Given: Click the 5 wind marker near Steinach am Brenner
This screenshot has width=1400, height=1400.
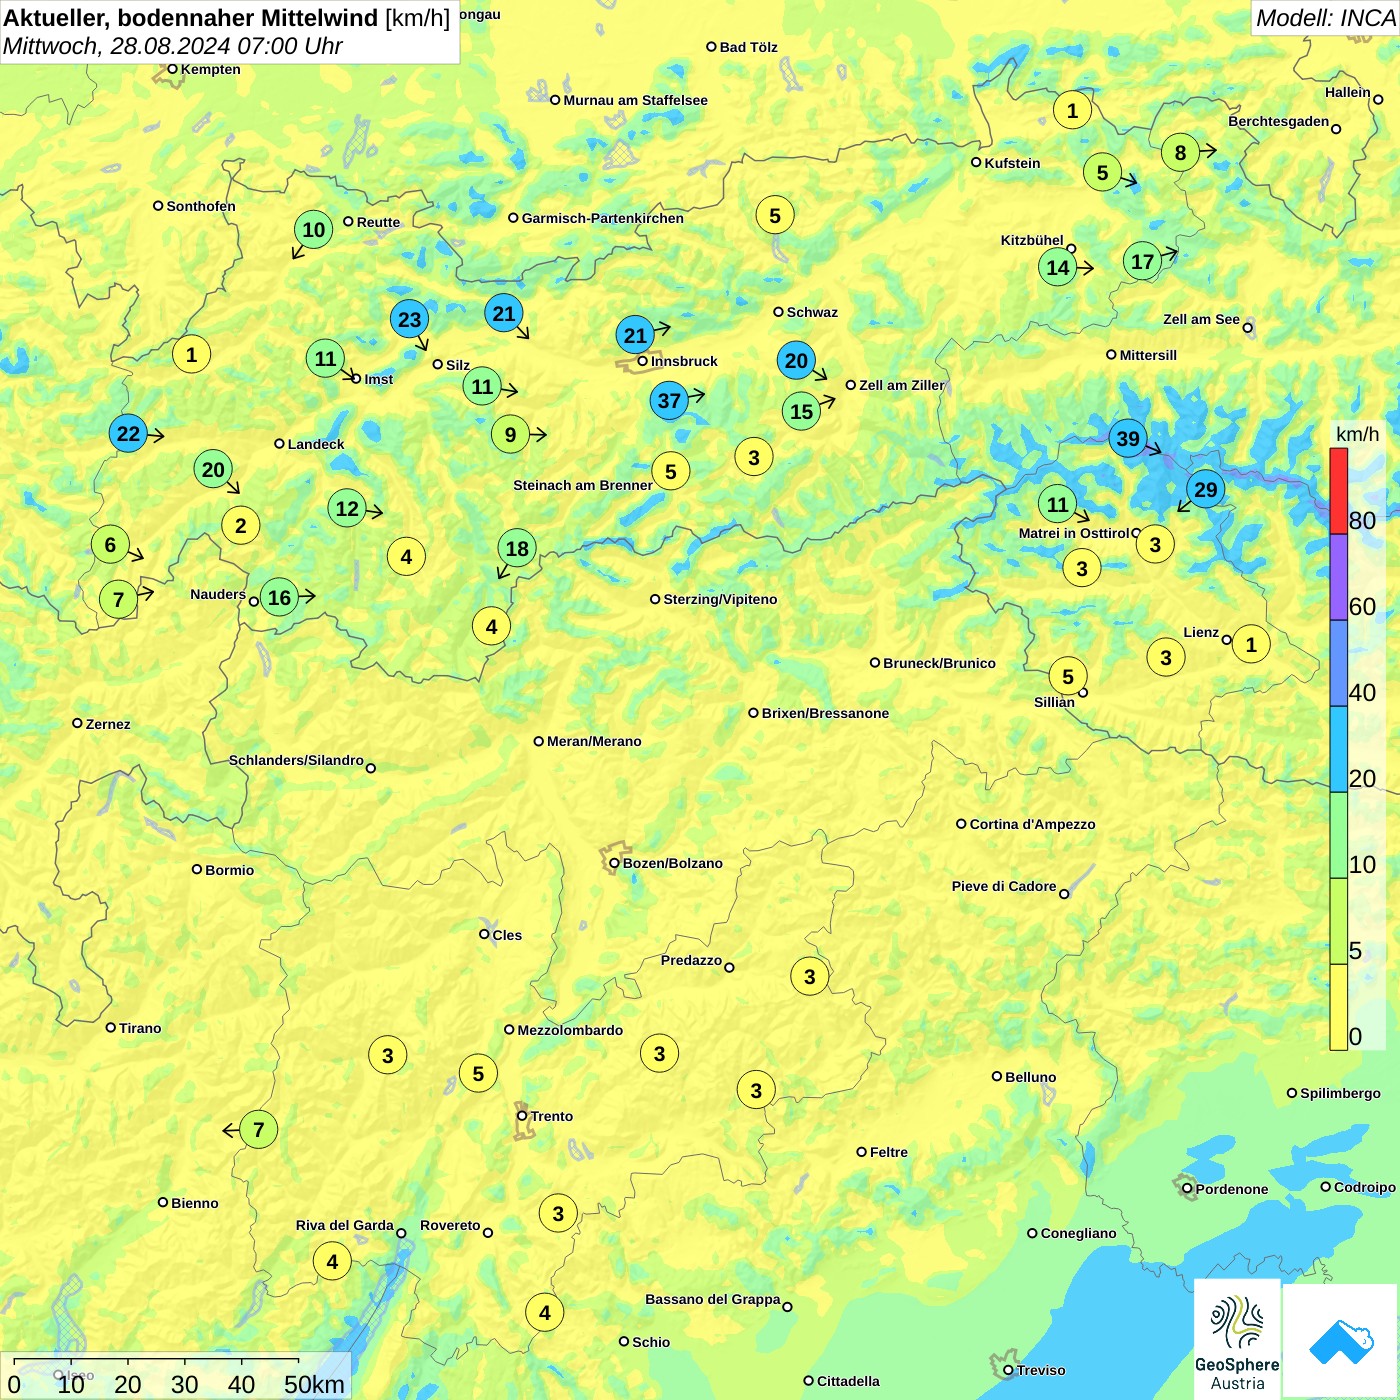Looking at the screenshot, I should click(670, 471).
